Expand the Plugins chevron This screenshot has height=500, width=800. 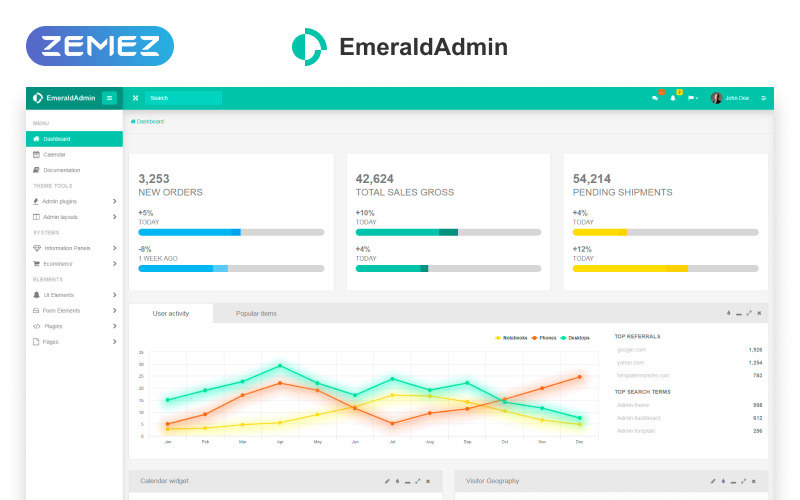pyautogui.click(x=114, y=326)
